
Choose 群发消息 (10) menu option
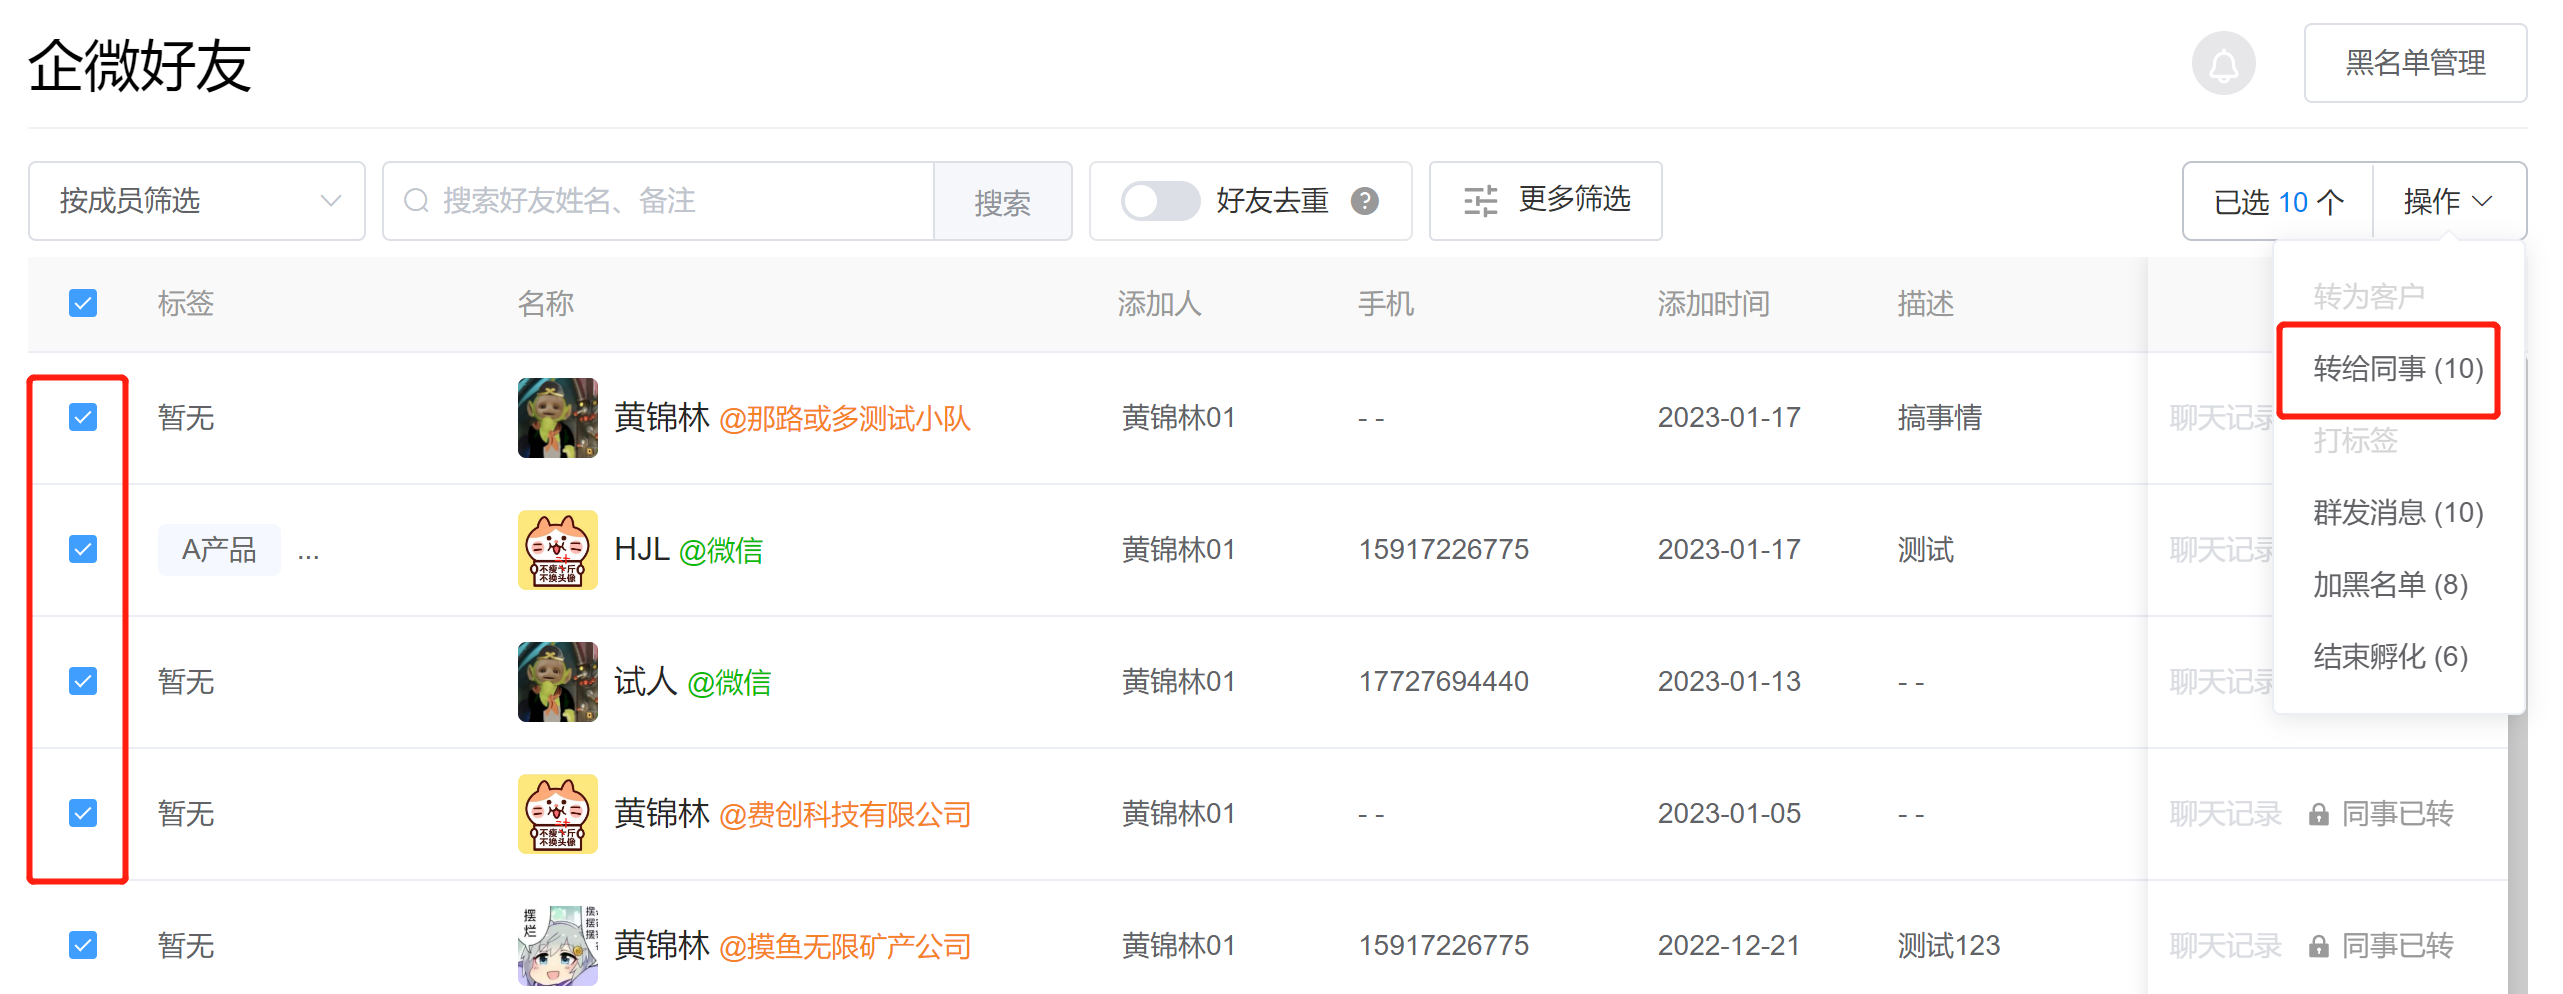2397,513
